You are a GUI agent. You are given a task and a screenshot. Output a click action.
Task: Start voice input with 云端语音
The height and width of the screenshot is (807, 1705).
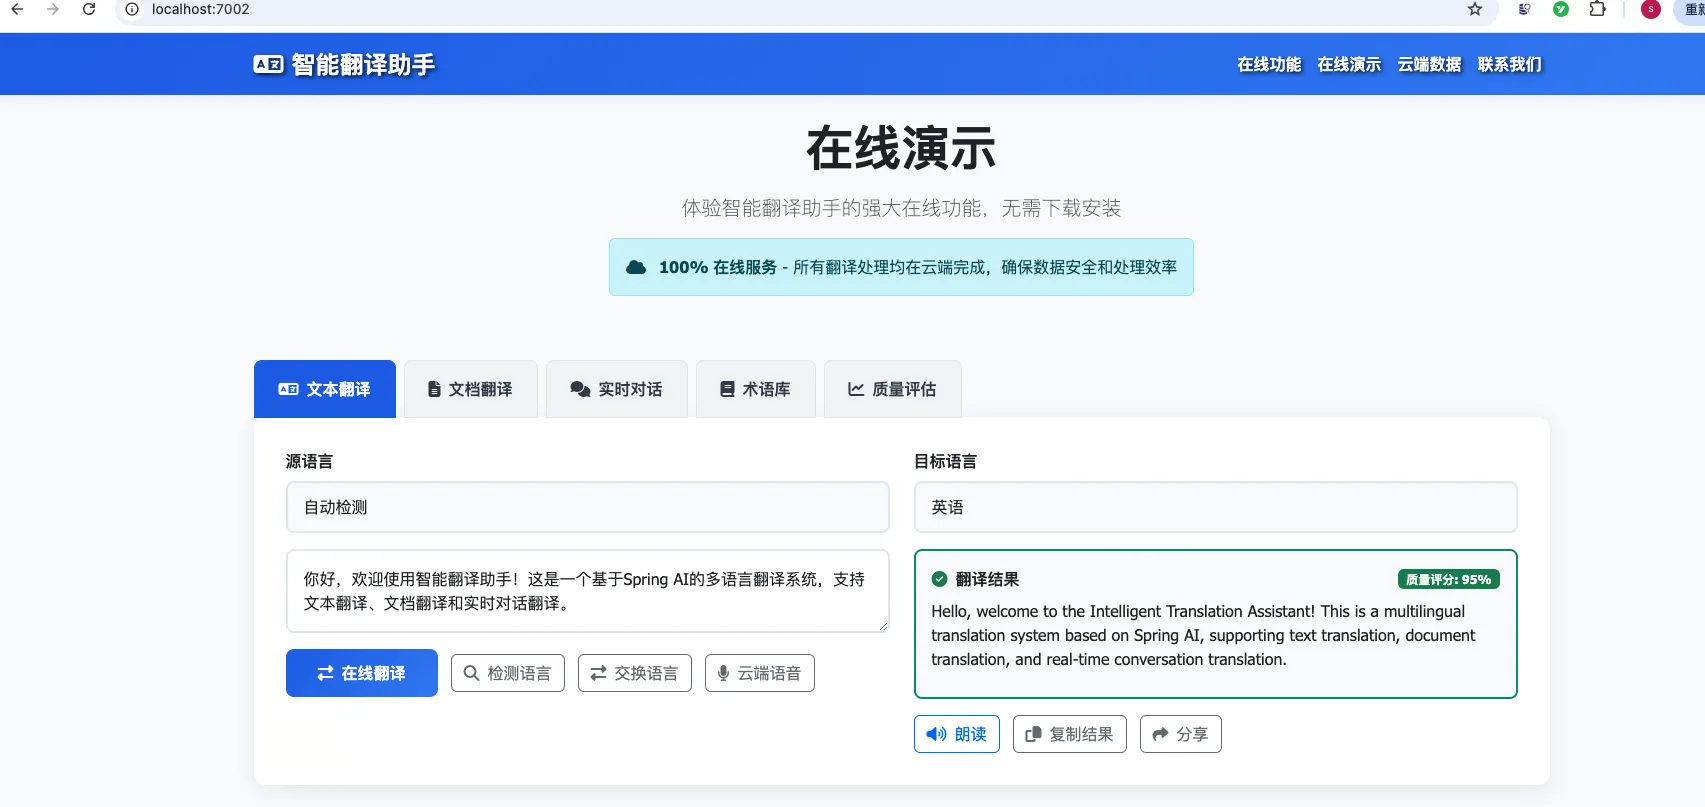coord(759,673)
